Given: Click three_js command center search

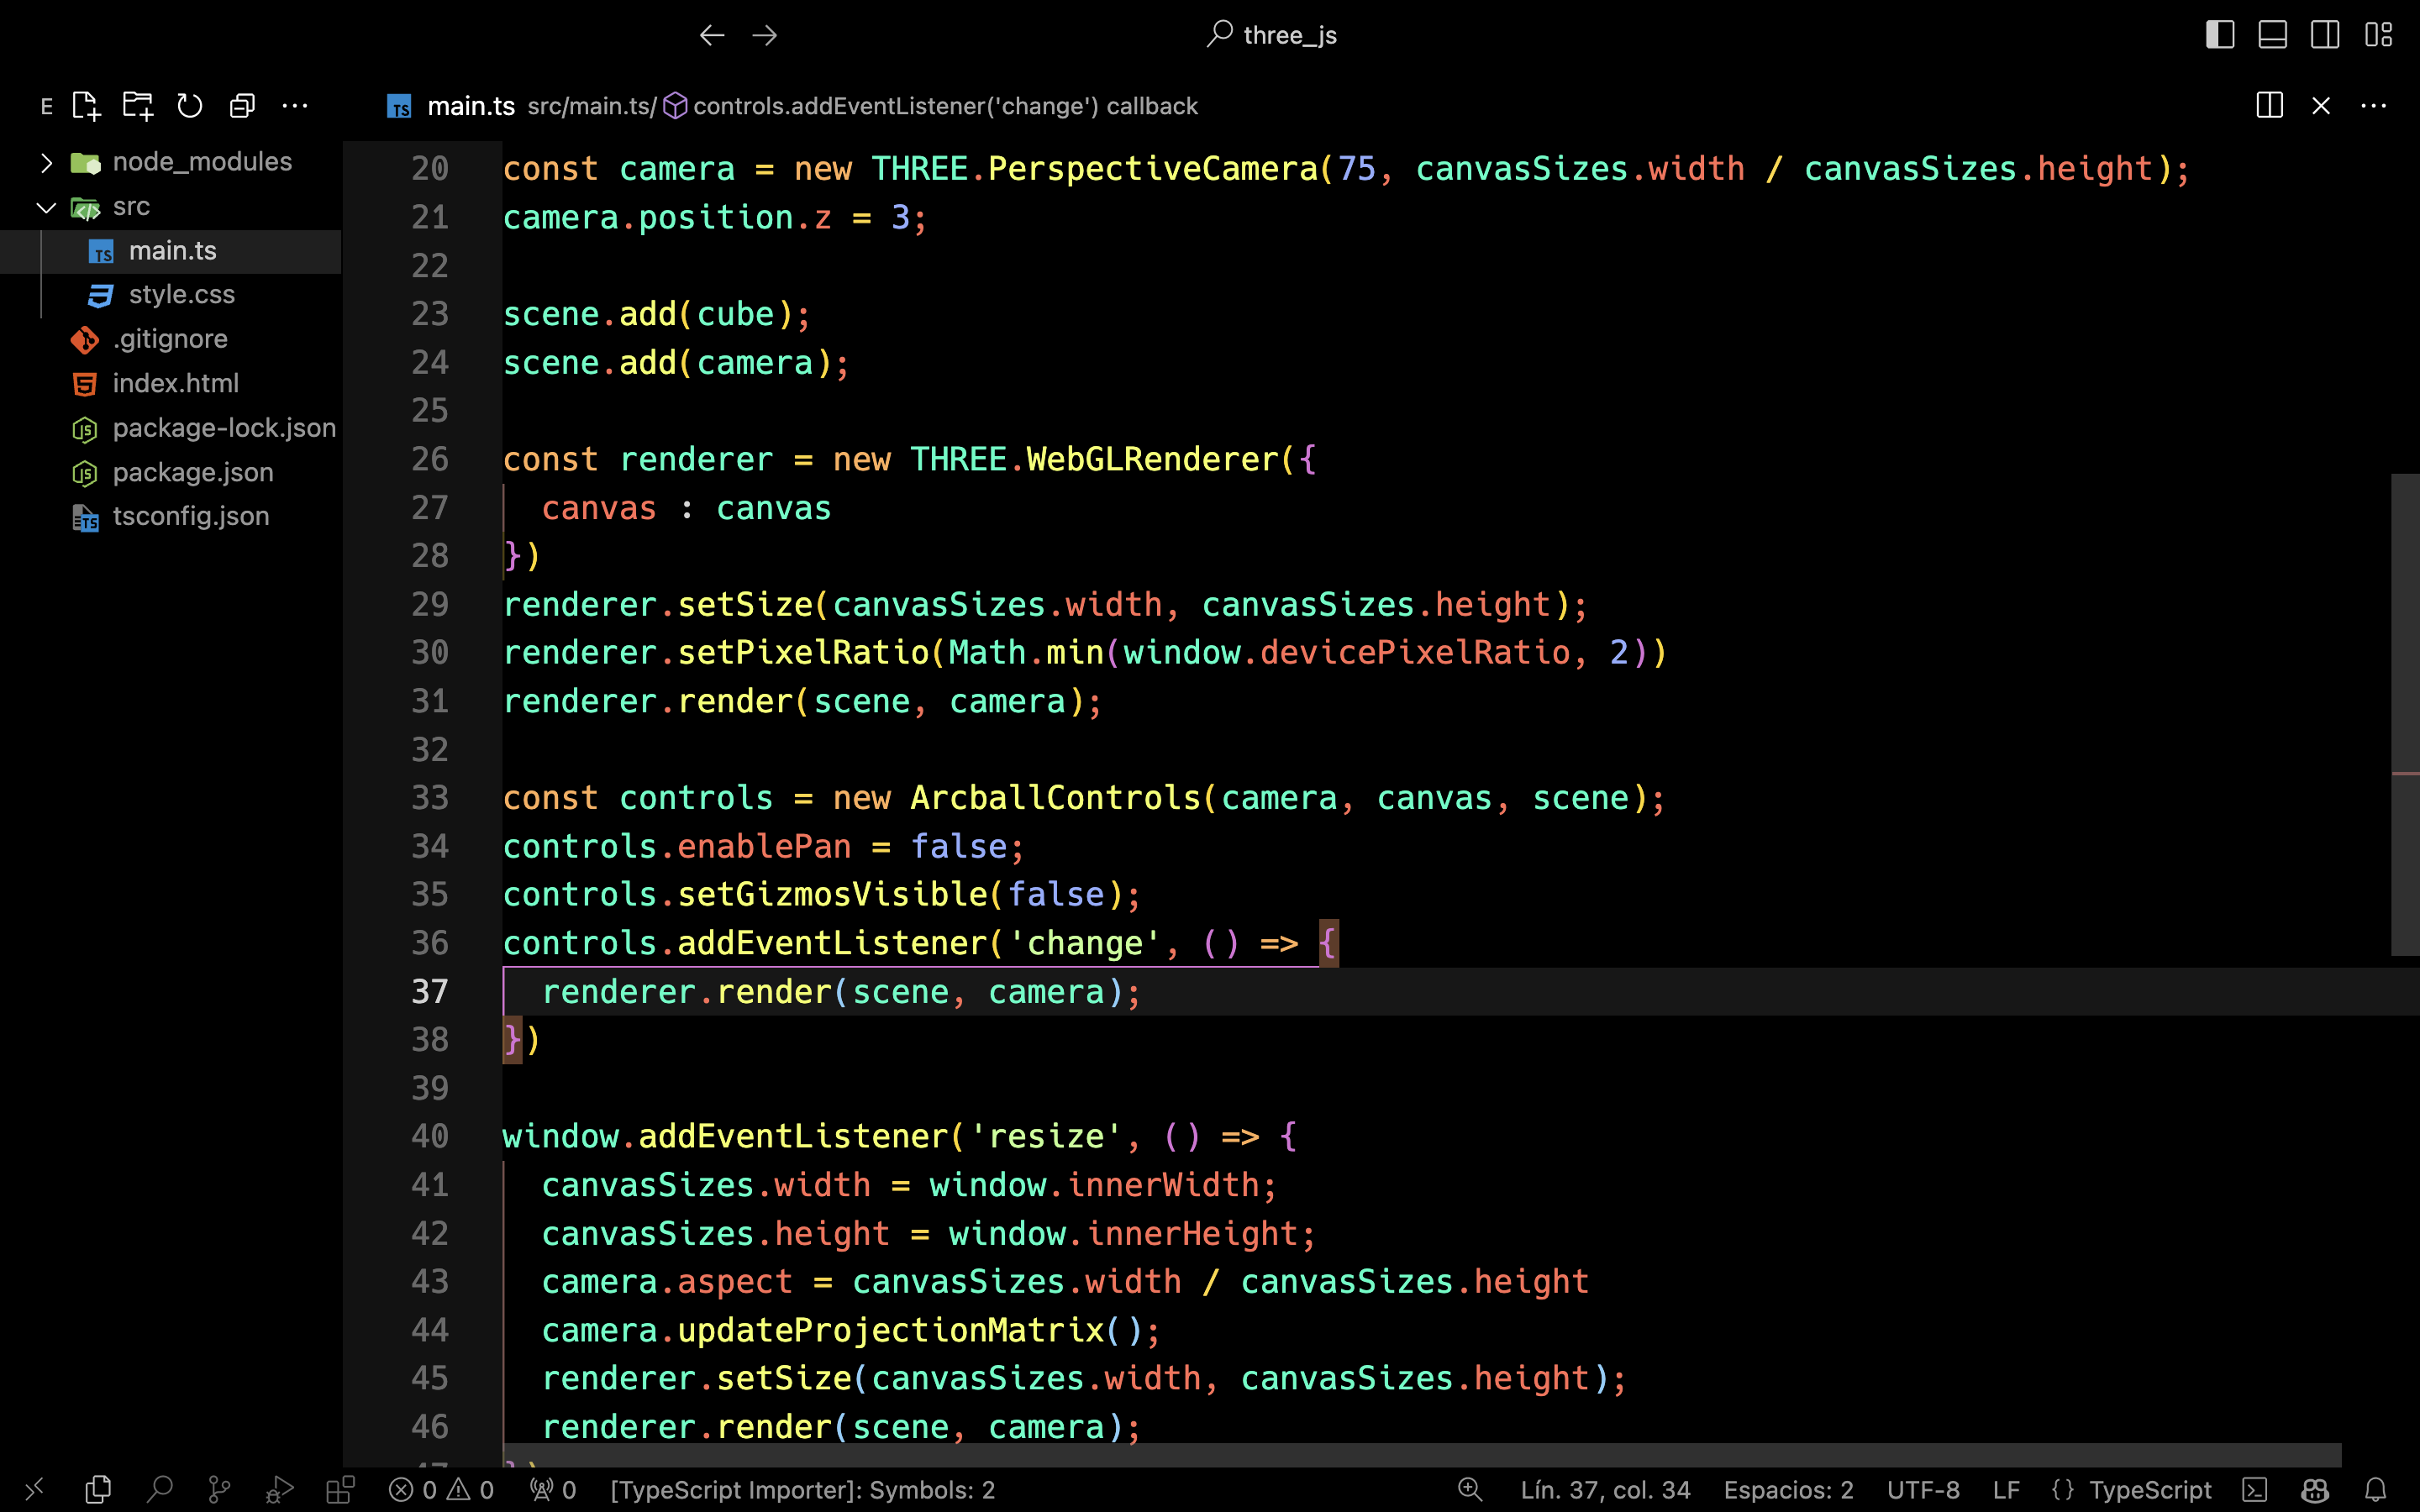Looking at the screenshot, I should pyautogui.click(x=1272, y=36).
